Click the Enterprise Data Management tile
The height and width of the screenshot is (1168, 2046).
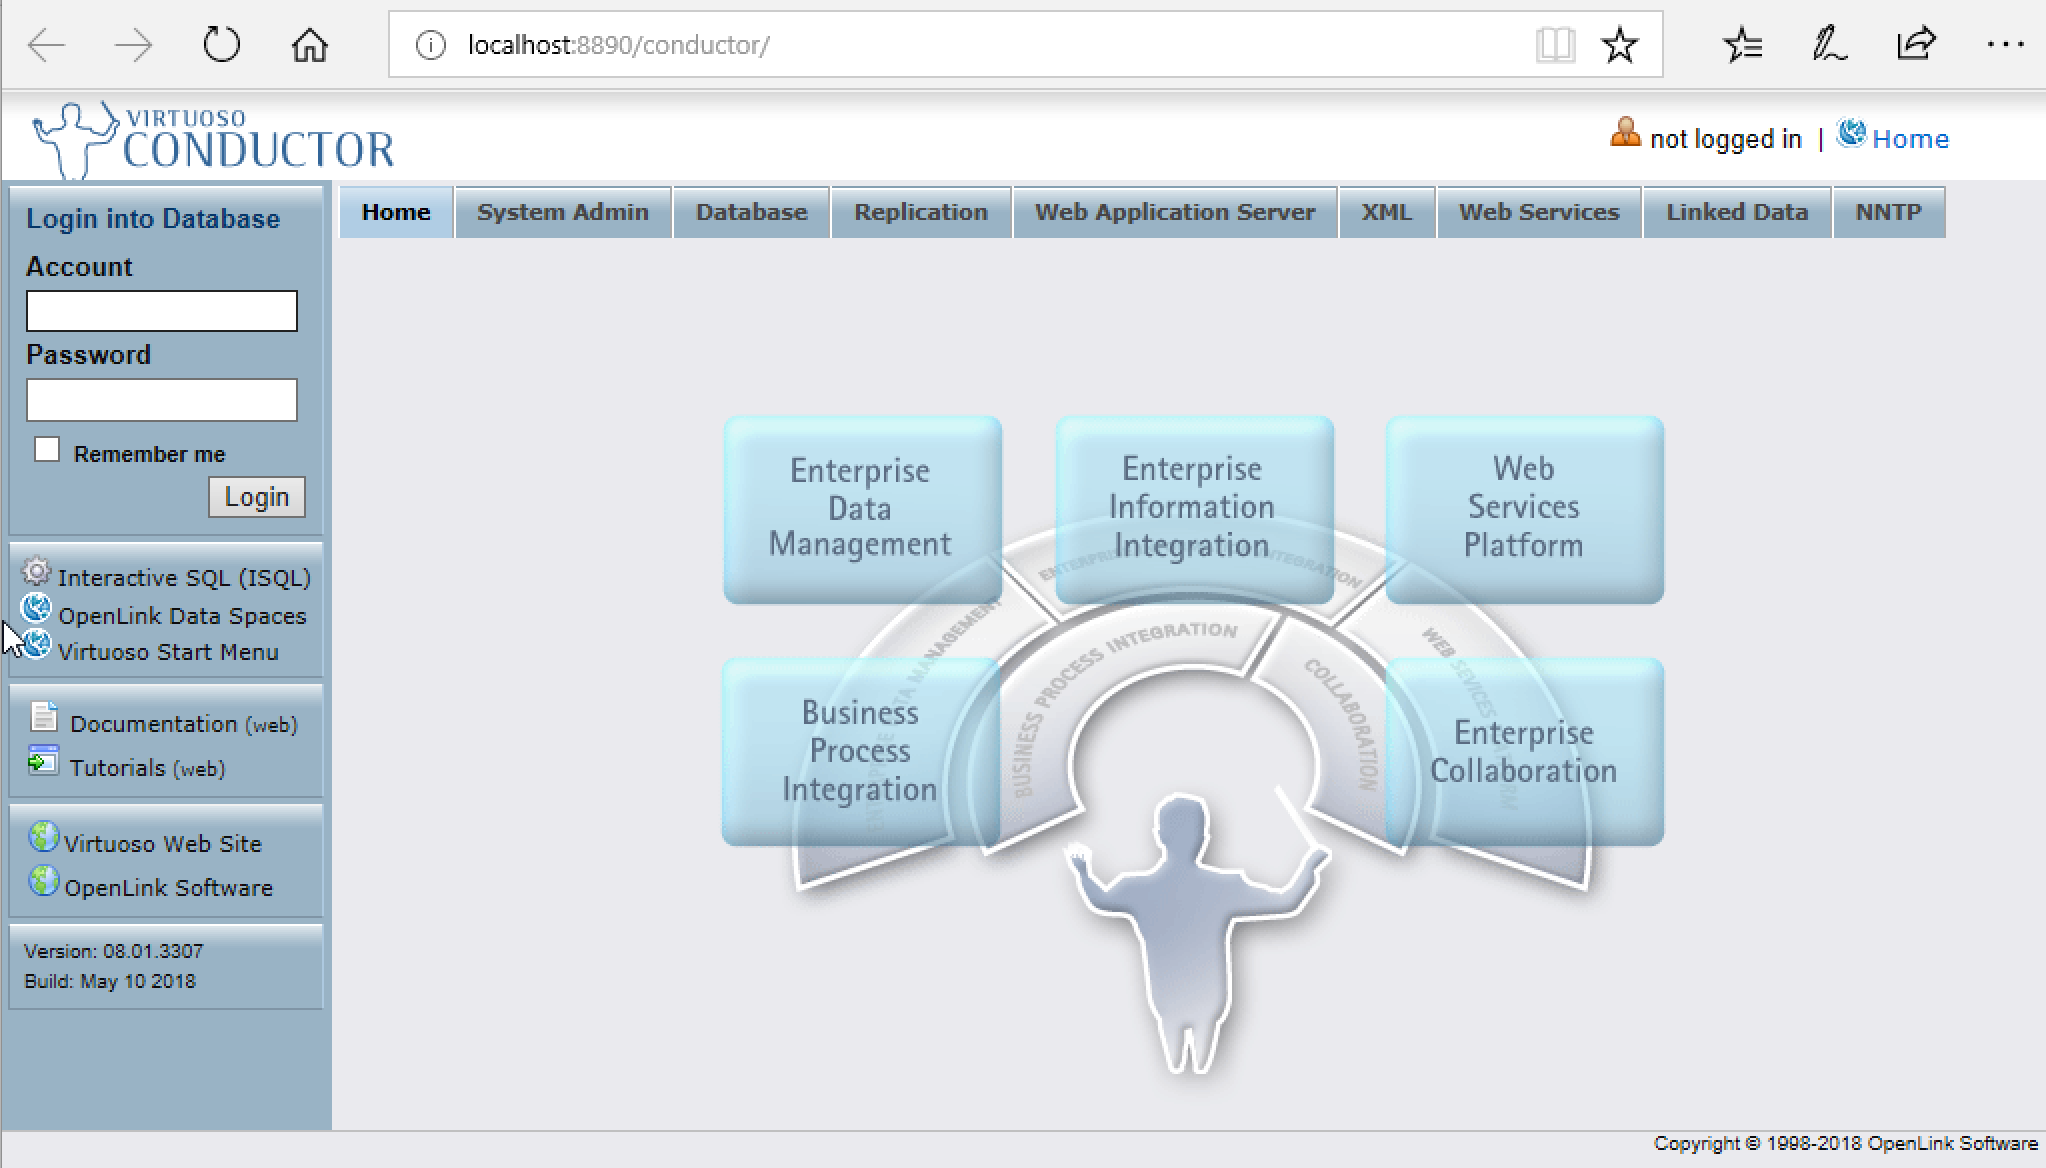click(x=862, y=509)
